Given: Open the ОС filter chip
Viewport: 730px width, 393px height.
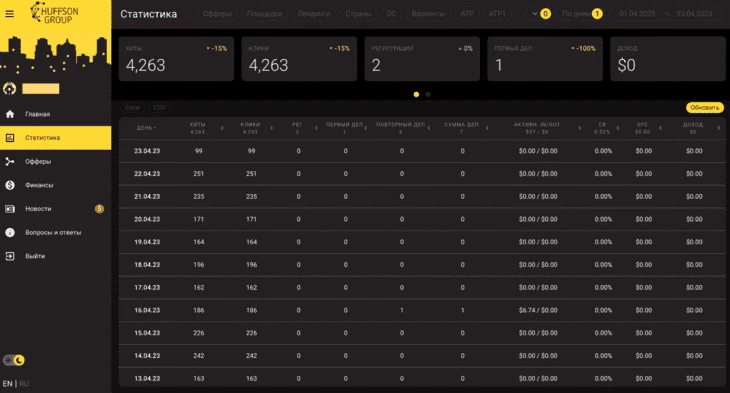Looking at the screenshot, I should [x=392, y=14].
